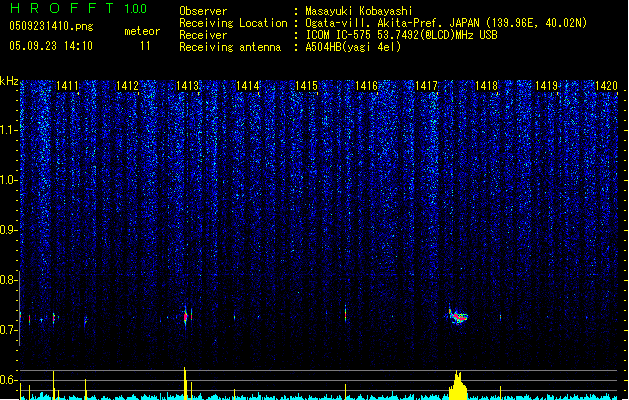Click the 1.0 kHz axis label
Image resolution: width=629 pixels, height=400 pixels.
tap(8, 180)
